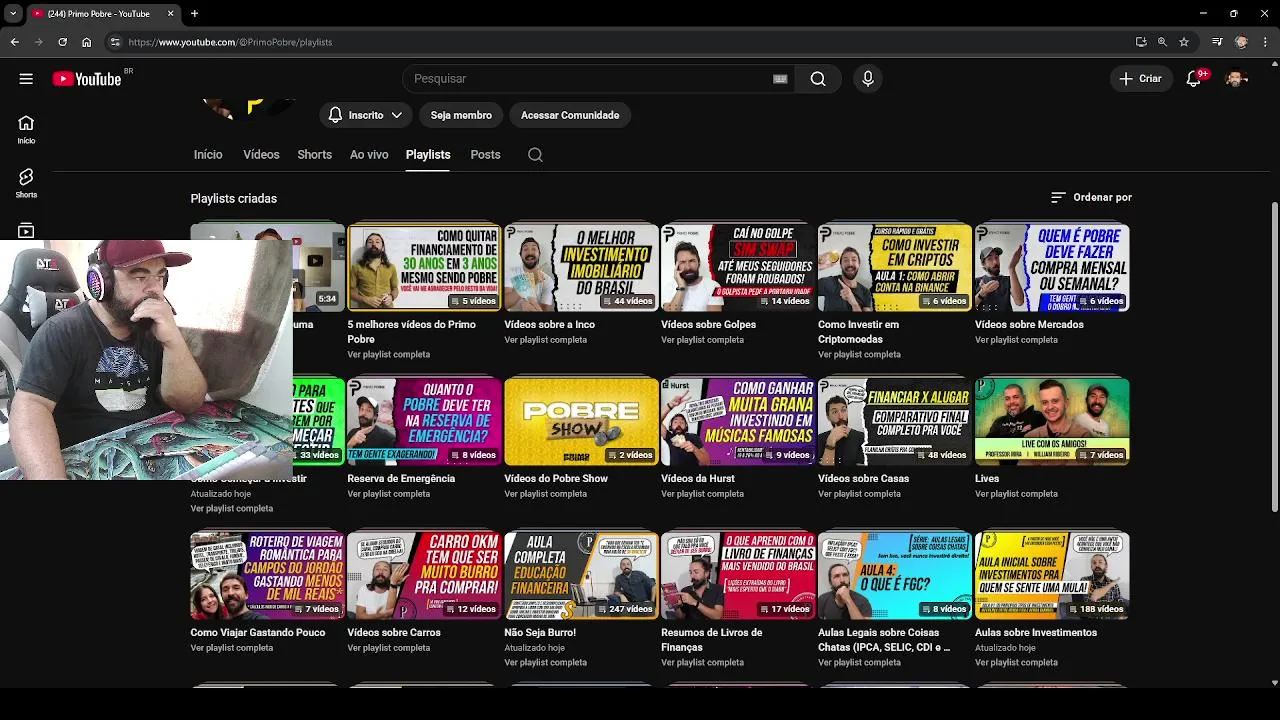The height and width of the screenshot is (720, 1280).
Task: Switch to the Posts tab
Action: pyautogui.click(x=485, y=155)
